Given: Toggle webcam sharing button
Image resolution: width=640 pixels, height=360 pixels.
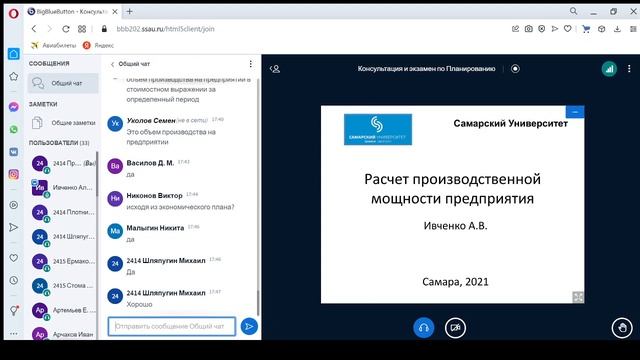Looking at the screenshot, I should point(455,328).
